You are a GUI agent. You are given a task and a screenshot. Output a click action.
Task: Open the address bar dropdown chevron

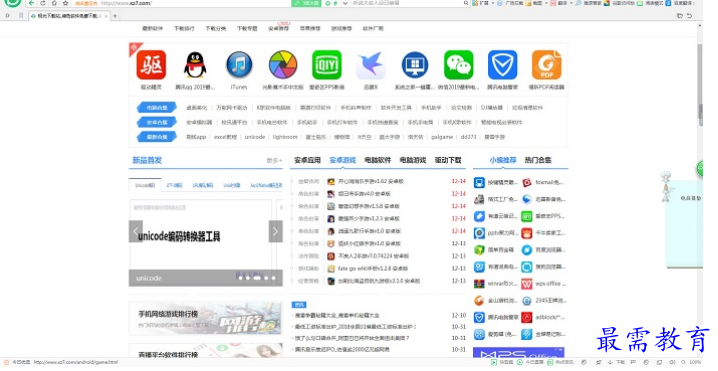(345, 3)
